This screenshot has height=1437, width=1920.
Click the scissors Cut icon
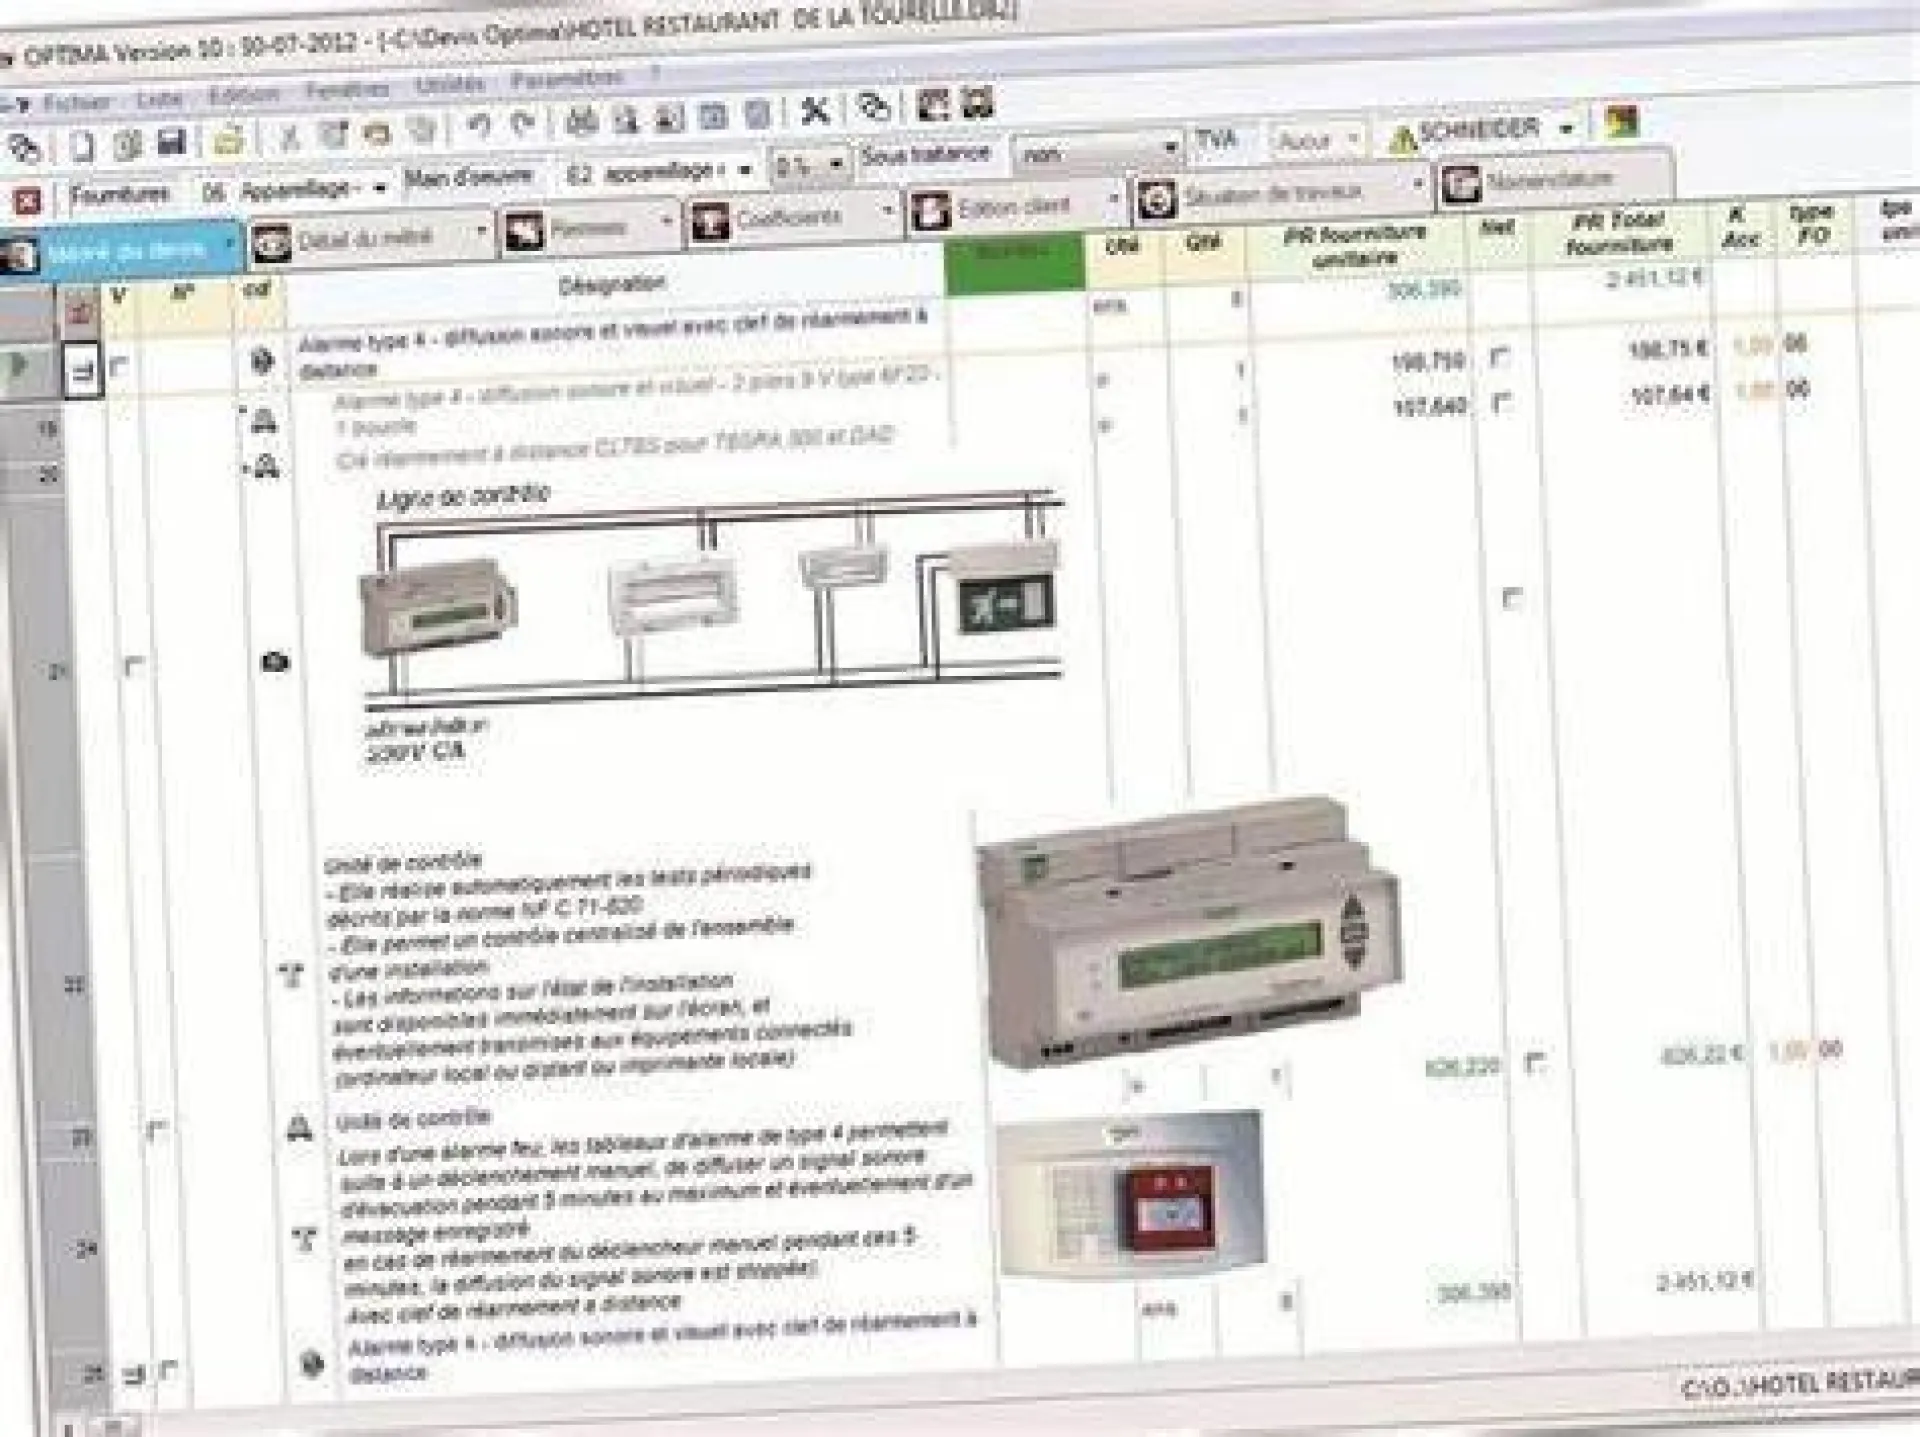pyautogui.click(x=289, y=136)
